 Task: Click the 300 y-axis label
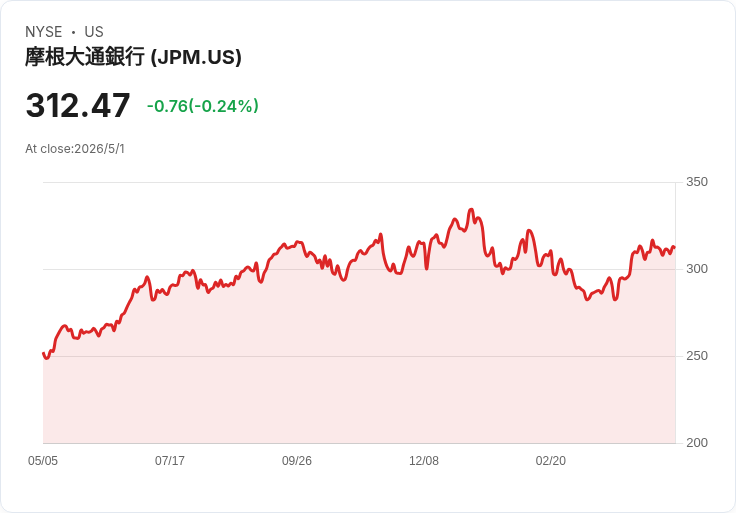(697, 269)
